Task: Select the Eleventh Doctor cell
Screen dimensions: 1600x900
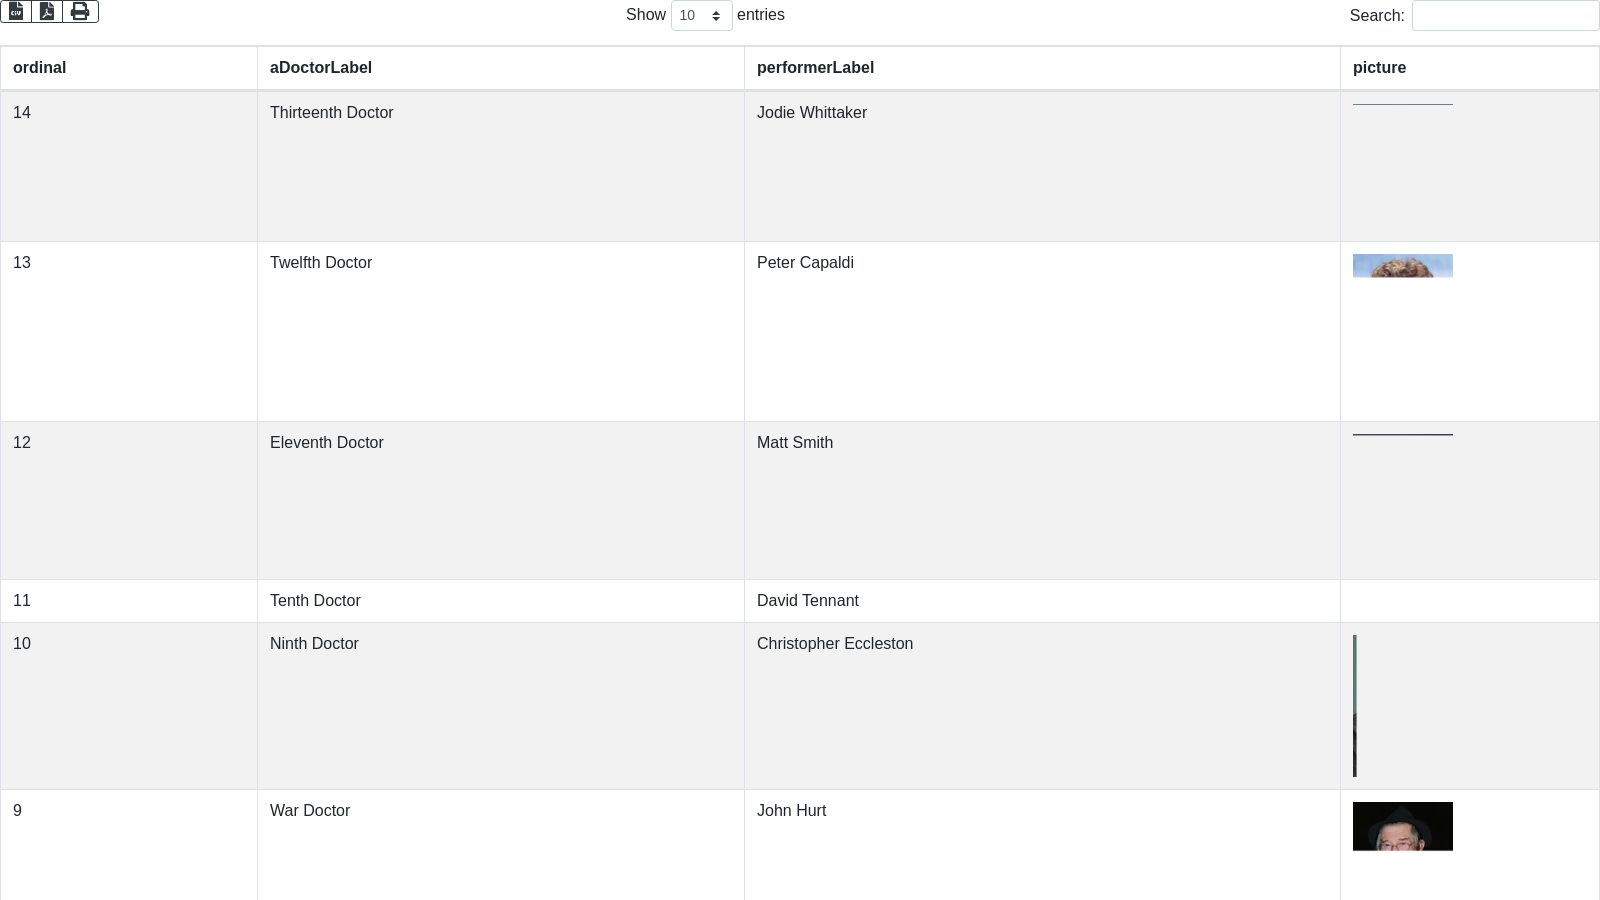Action: click(x=327, y=443)
